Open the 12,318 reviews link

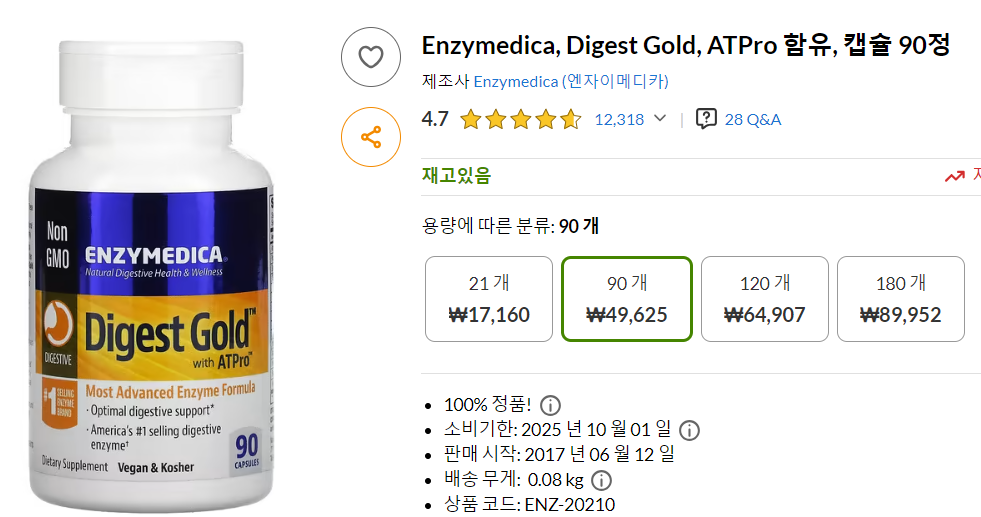619,120
